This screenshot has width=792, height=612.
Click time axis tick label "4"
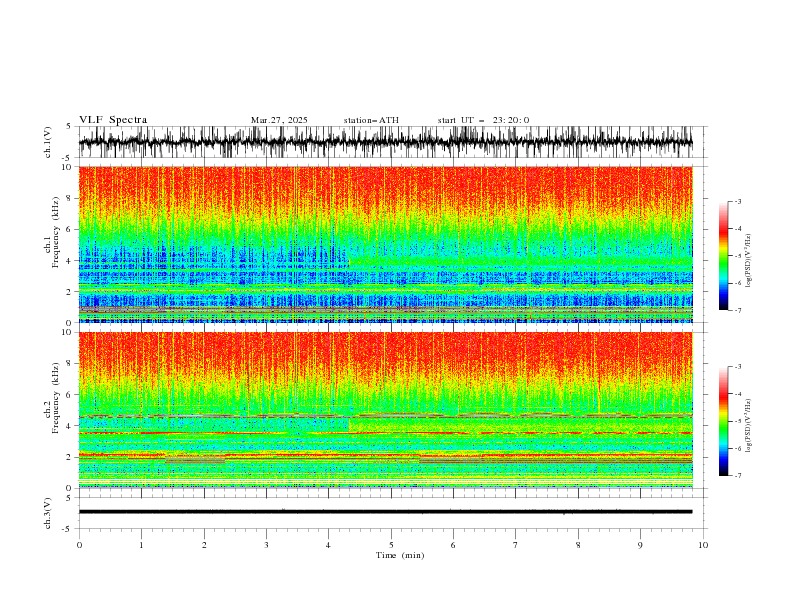click(x=328, y=545)
